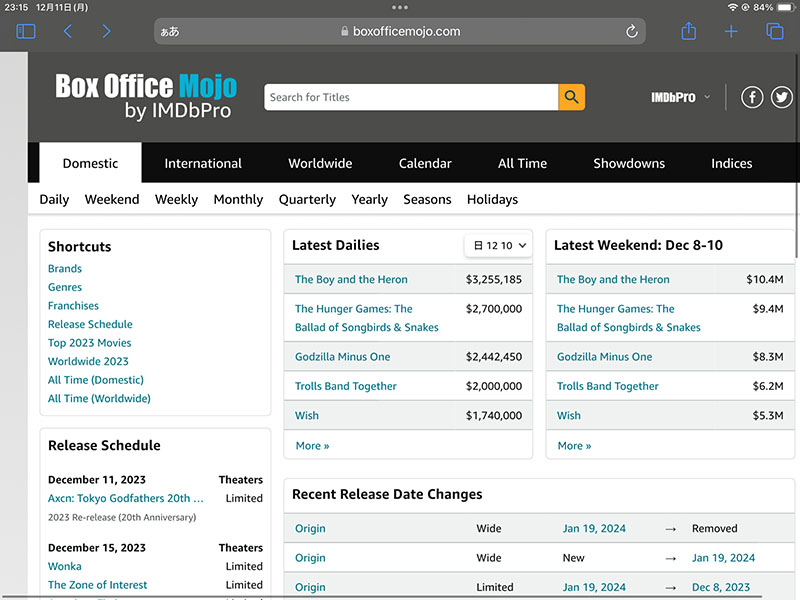Open the All Time (Worldwide) link
This screenshot has width=800, height=600.
coord(99,398)
